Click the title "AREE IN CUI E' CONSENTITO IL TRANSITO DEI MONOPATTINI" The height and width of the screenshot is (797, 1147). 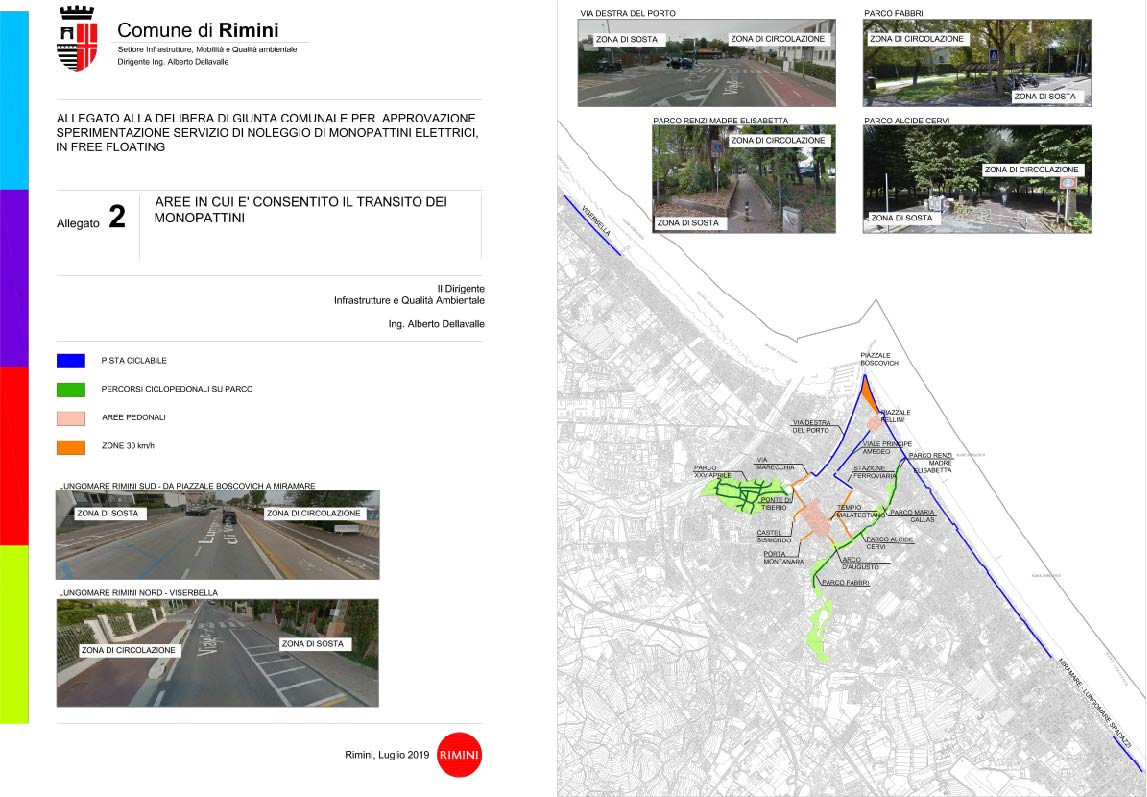tap(301, 209)
